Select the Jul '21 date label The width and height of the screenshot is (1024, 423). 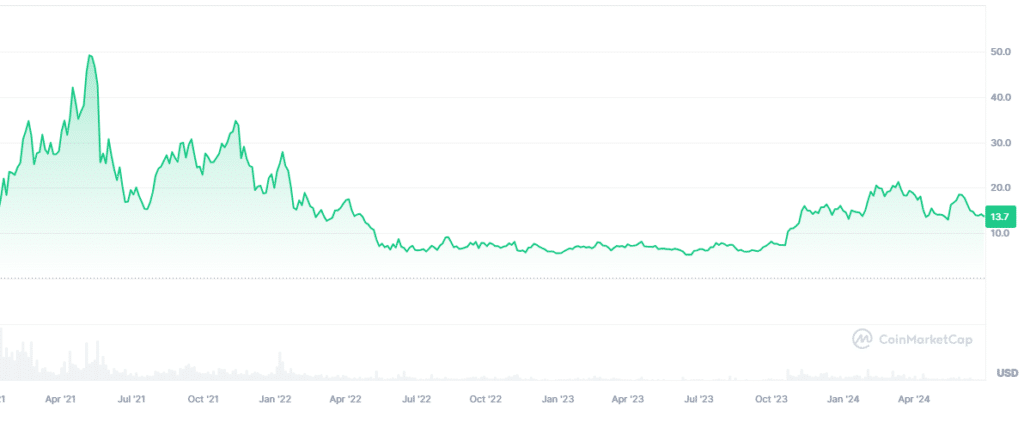pyautogui.click(x=132, y=399)
